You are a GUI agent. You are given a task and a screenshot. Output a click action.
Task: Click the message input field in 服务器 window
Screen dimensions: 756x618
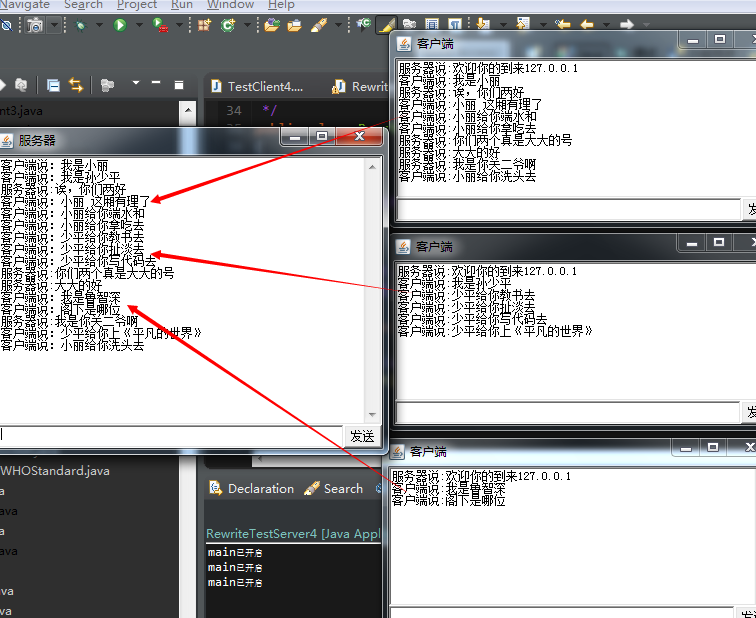pos(170,436)
